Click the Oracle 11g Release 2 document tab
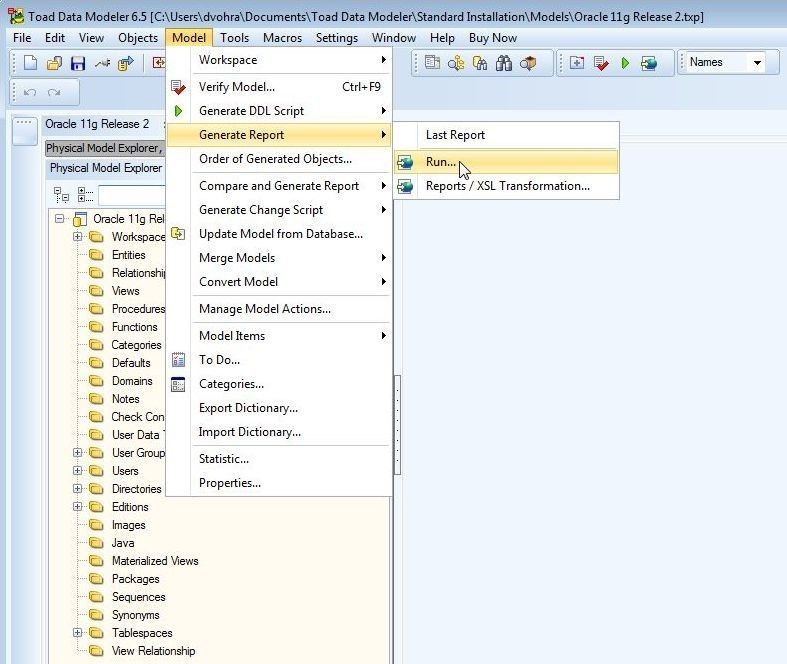The image size is (787, 664). (x=97, y=124)
